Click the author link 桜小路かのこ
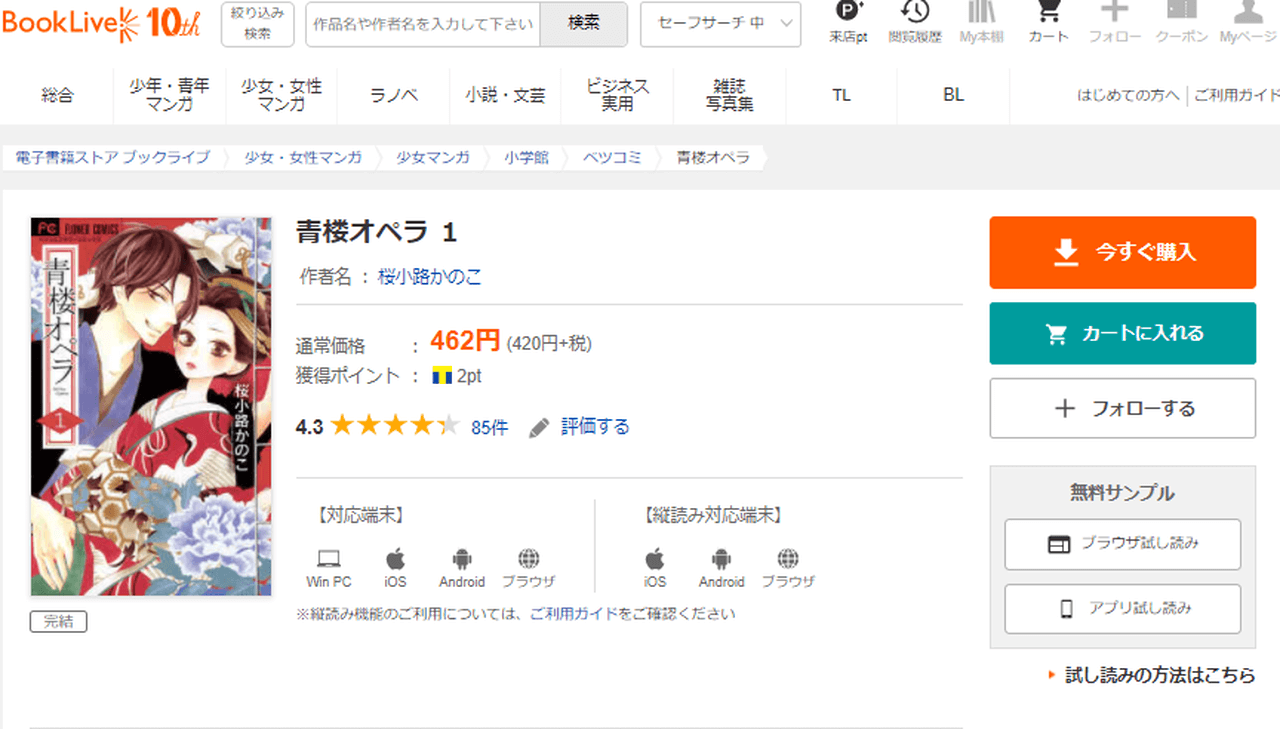1280x729 pixels. coord(430,277)
